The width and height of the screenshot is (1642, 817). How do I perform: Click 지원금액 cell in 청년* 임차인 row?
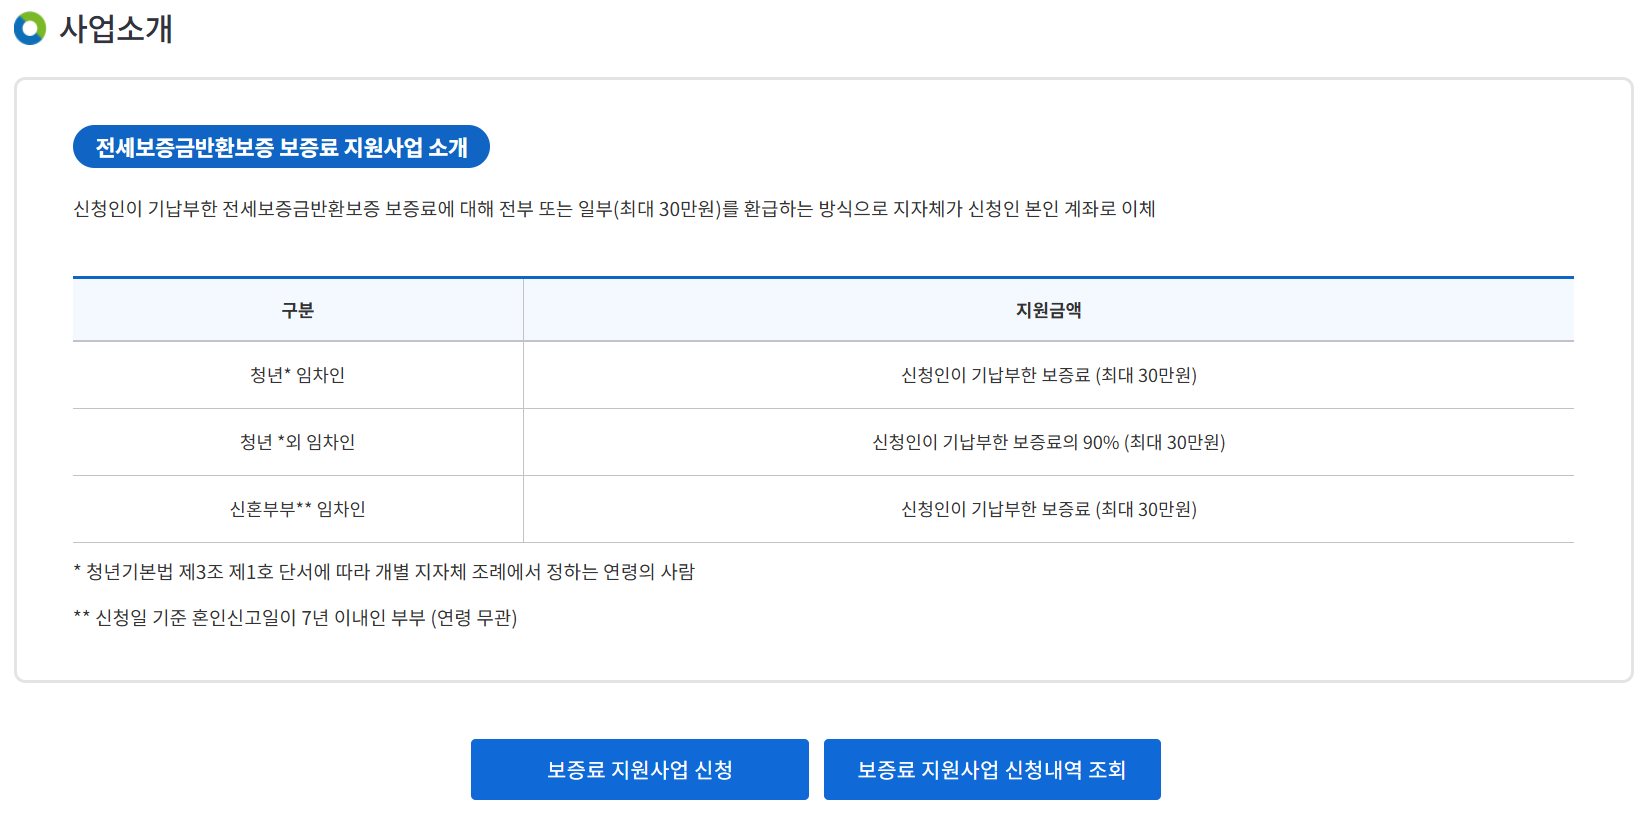pyautogui.click(x=1049, y=375)
